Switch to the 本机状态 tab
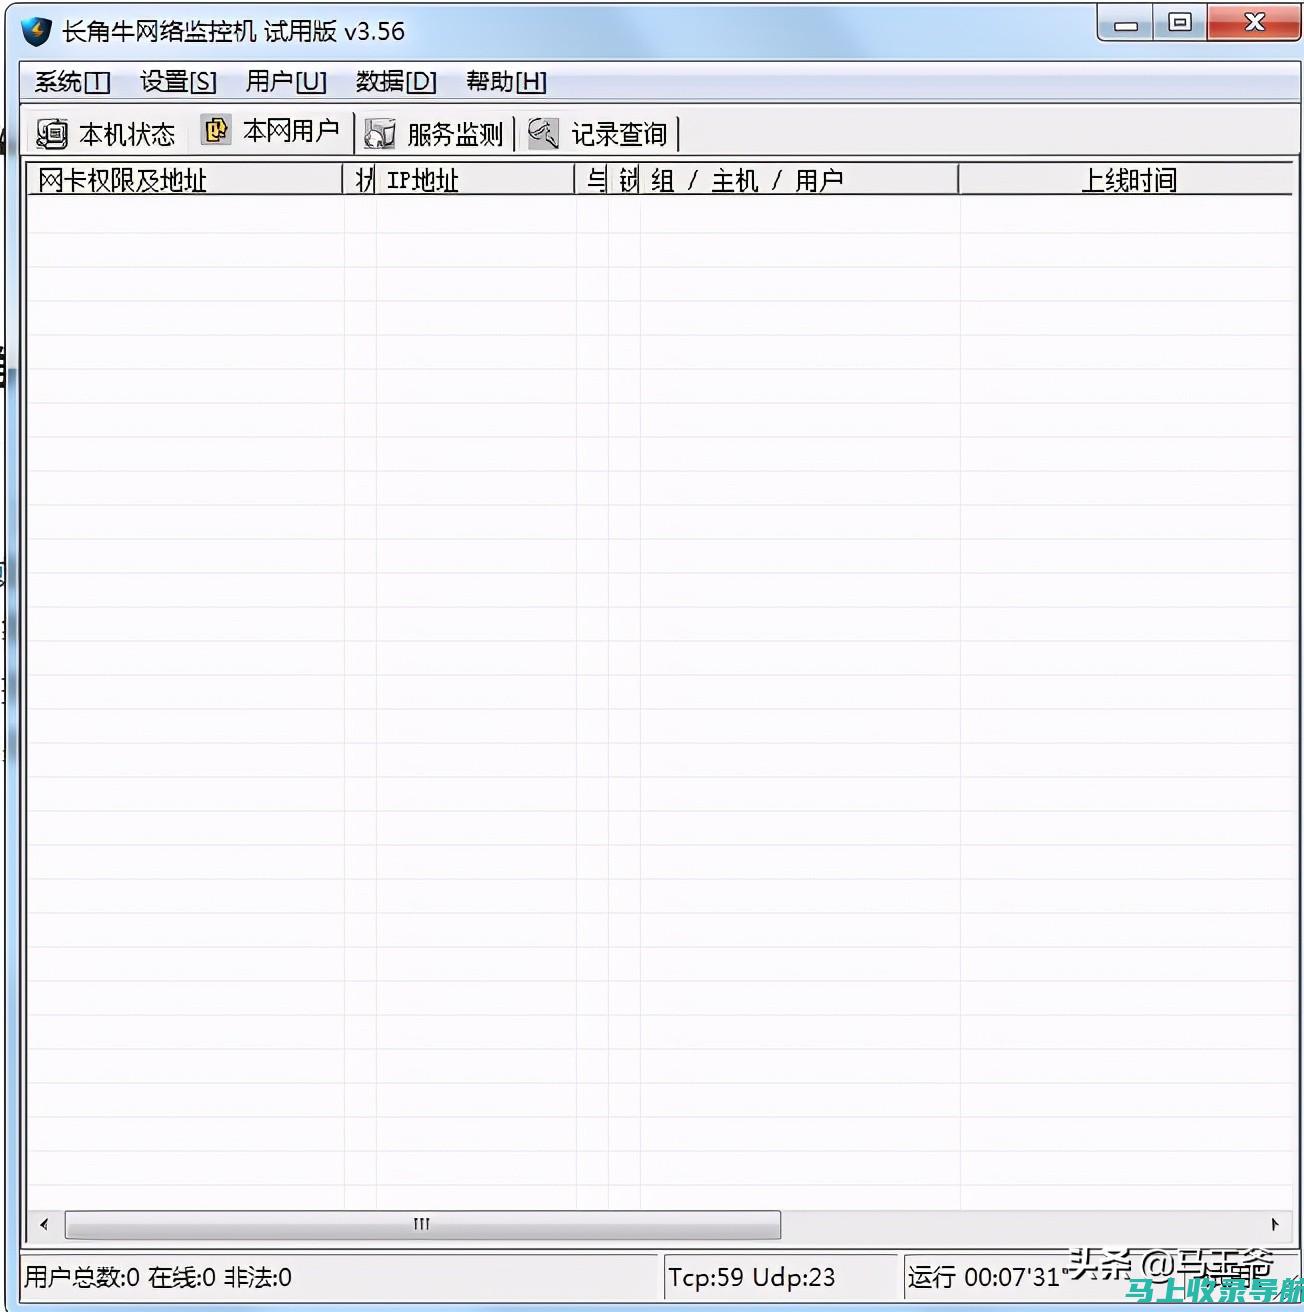Viewport: 1304px width, 1312px height. click(106, 134)
